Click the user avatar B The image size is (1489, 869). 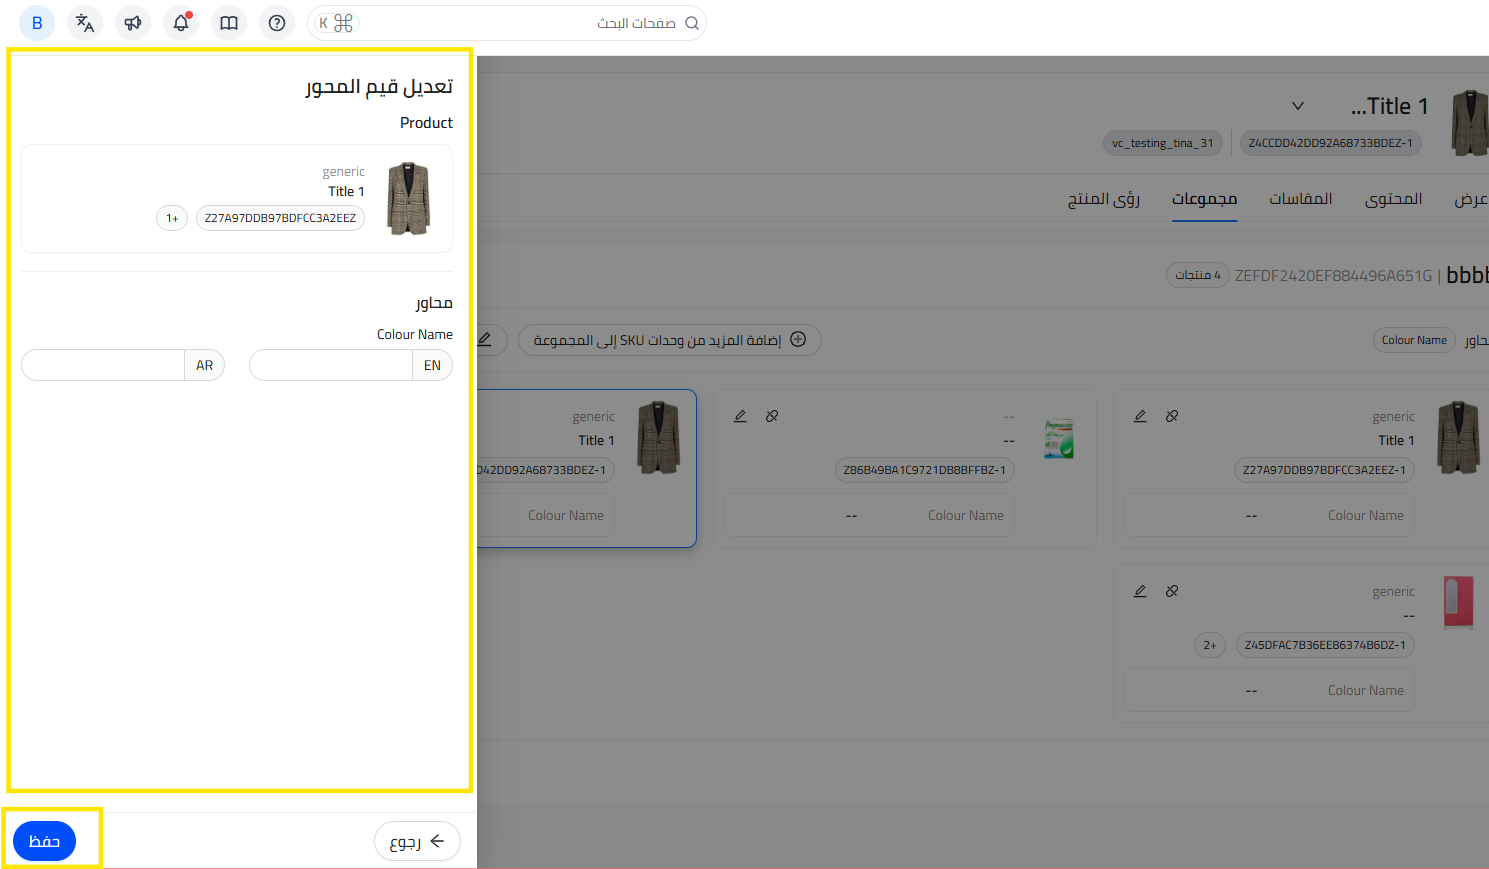pyautogui.click(x=37, y=23)
